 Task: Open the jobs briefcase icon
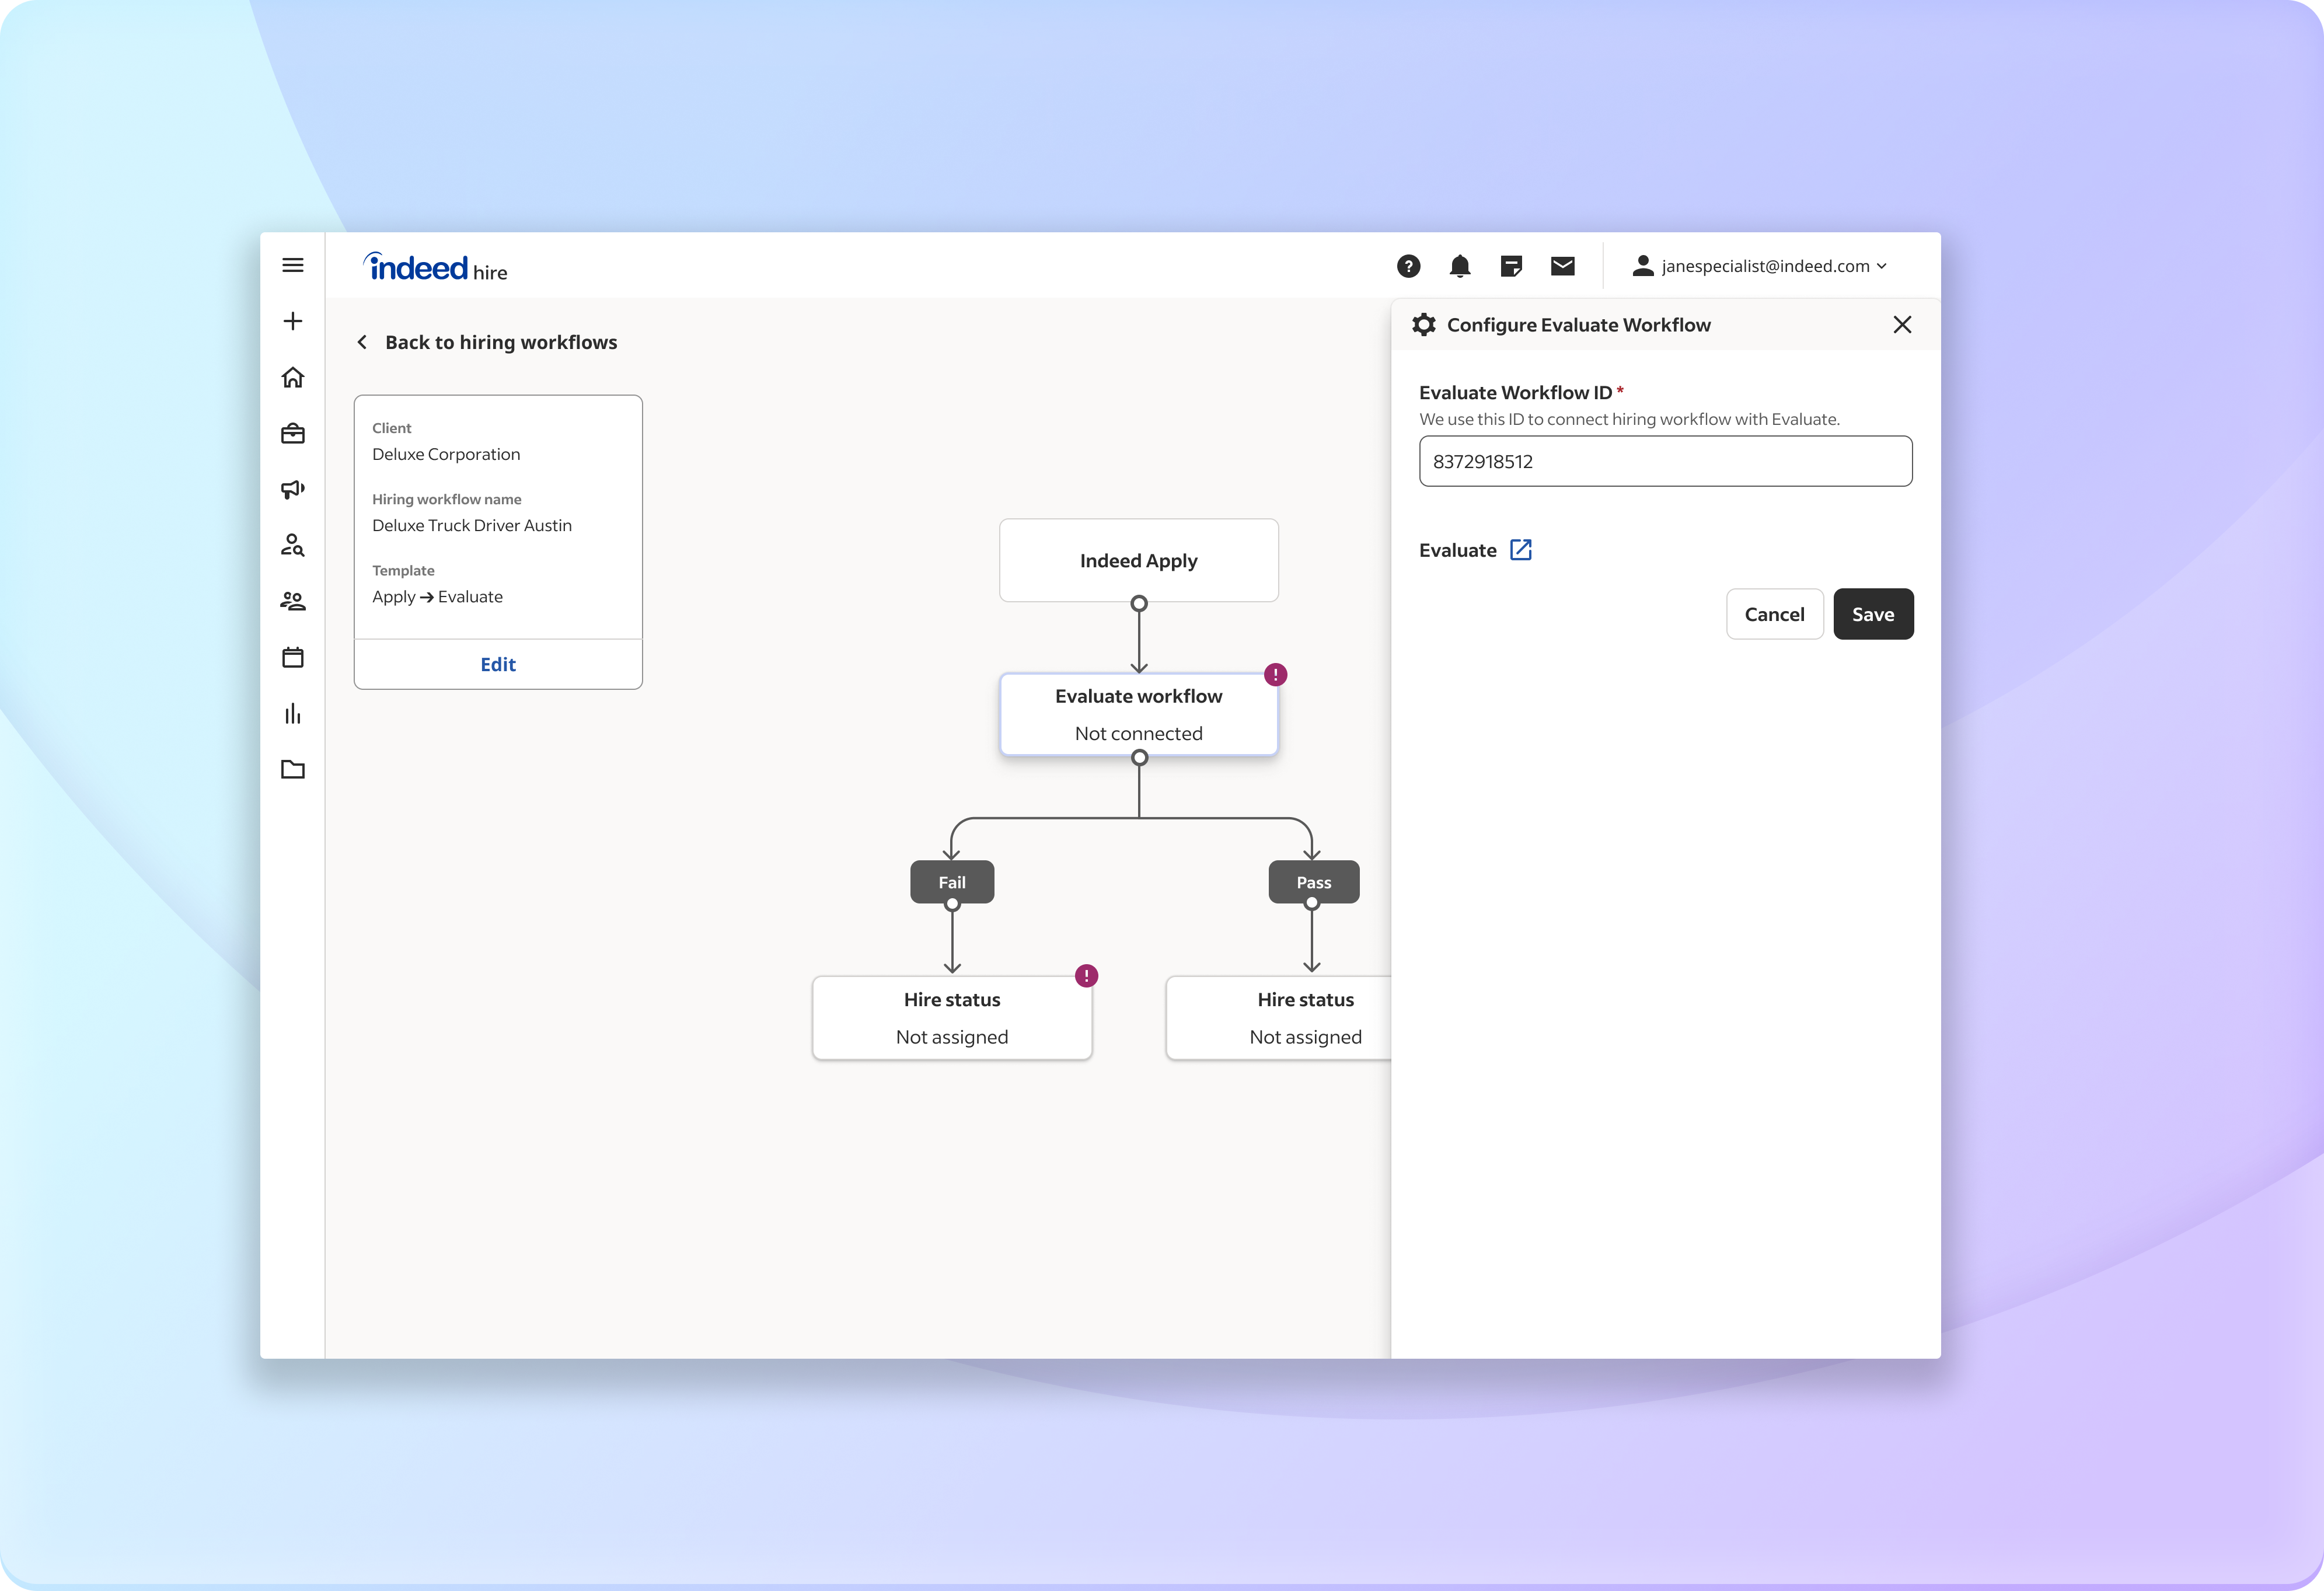click(x=293, y=433)
